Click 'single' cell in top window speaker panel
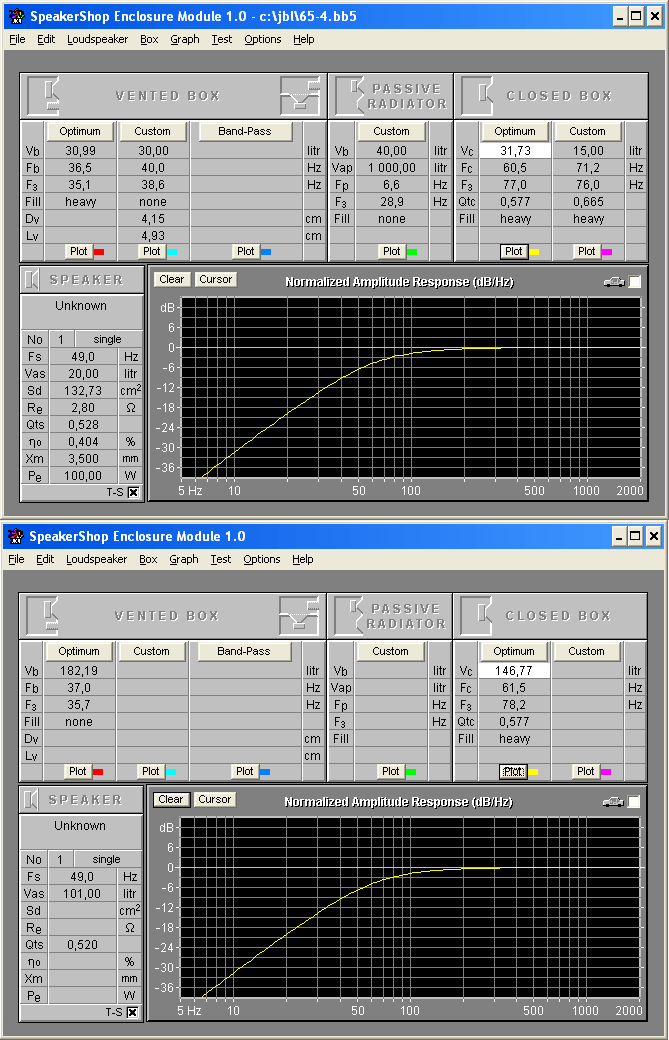The image size is (669, 1040). pyautogui.click(x=107, y=340)
